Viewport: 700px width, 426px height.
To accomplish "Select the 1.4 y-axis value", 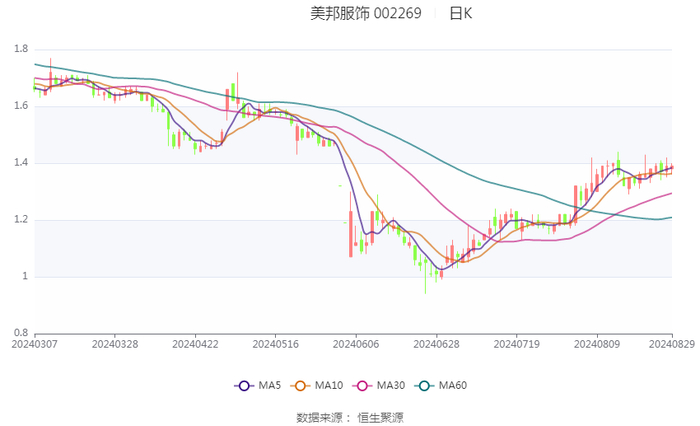I will [20, 163].
